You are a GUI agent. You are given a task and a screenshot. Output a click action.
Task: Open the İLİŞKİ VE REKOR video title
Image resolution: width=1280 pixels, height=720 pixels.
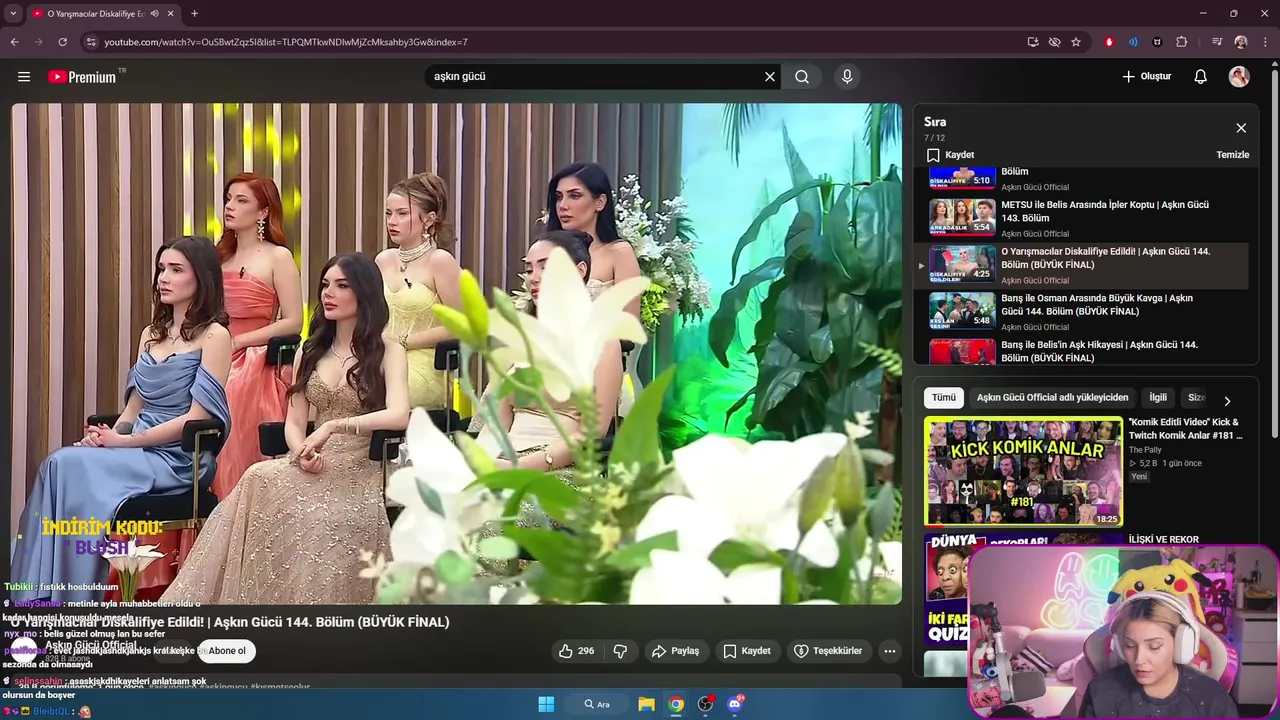1163,540
